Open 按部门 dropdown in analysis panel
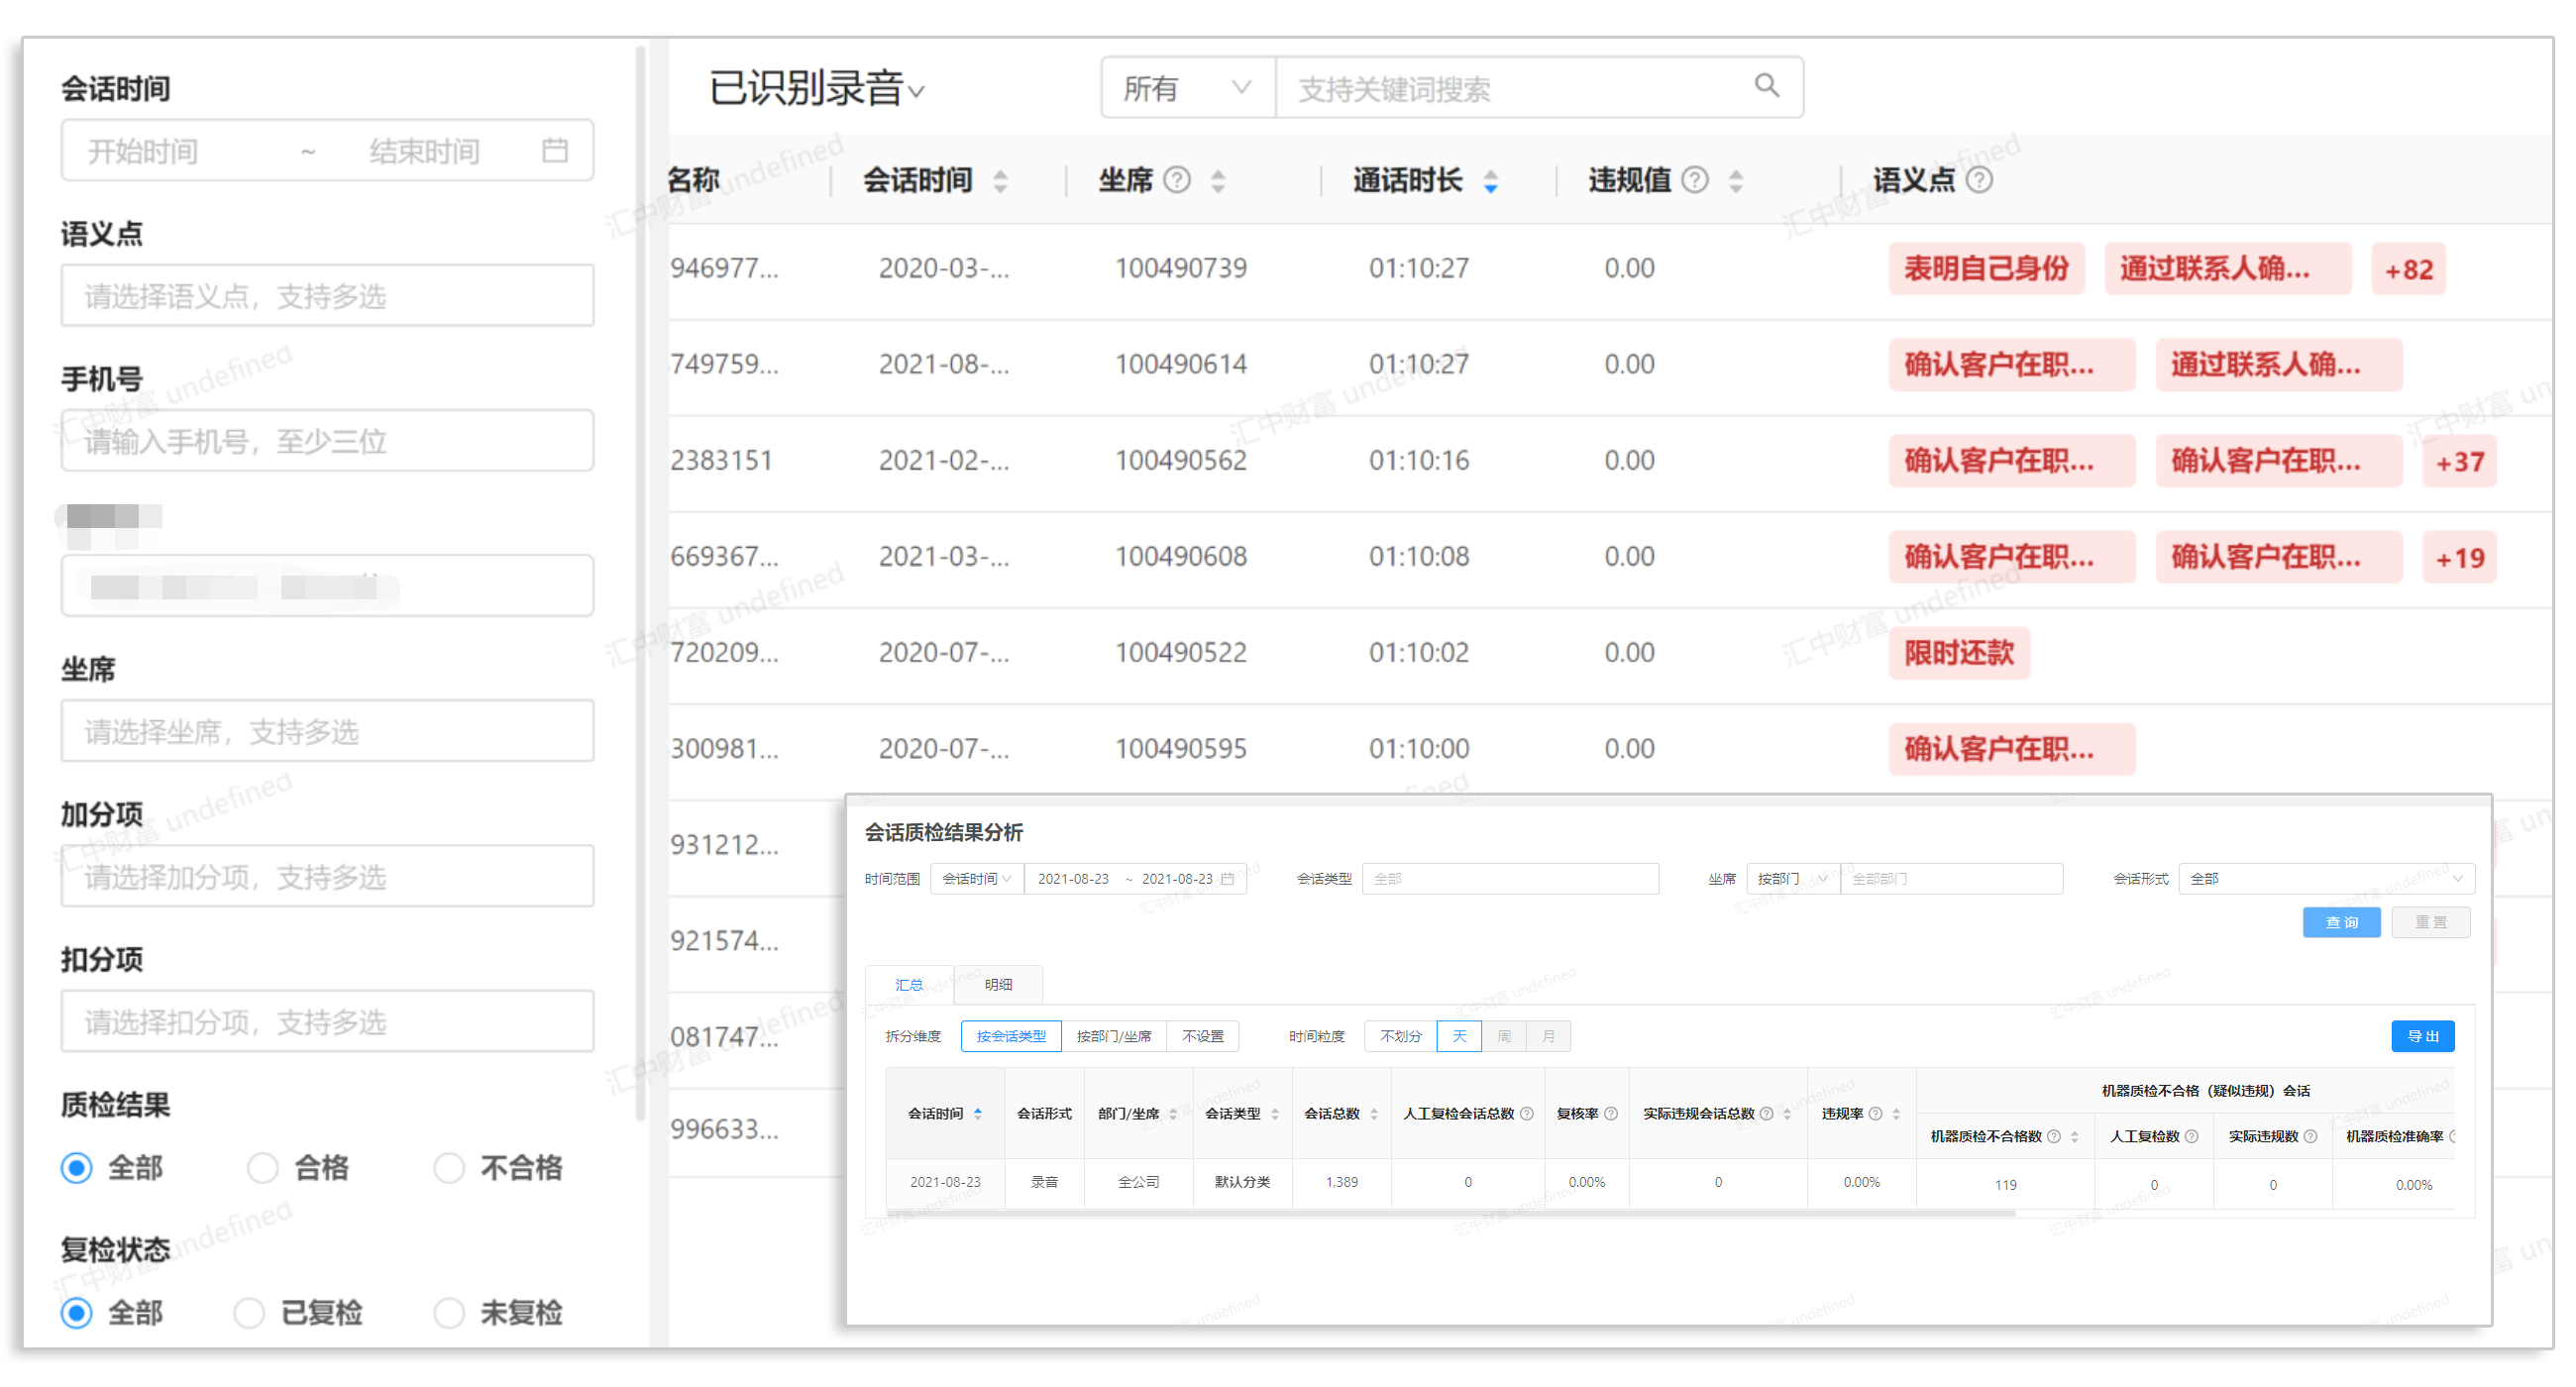 [x=1793, y=879]
